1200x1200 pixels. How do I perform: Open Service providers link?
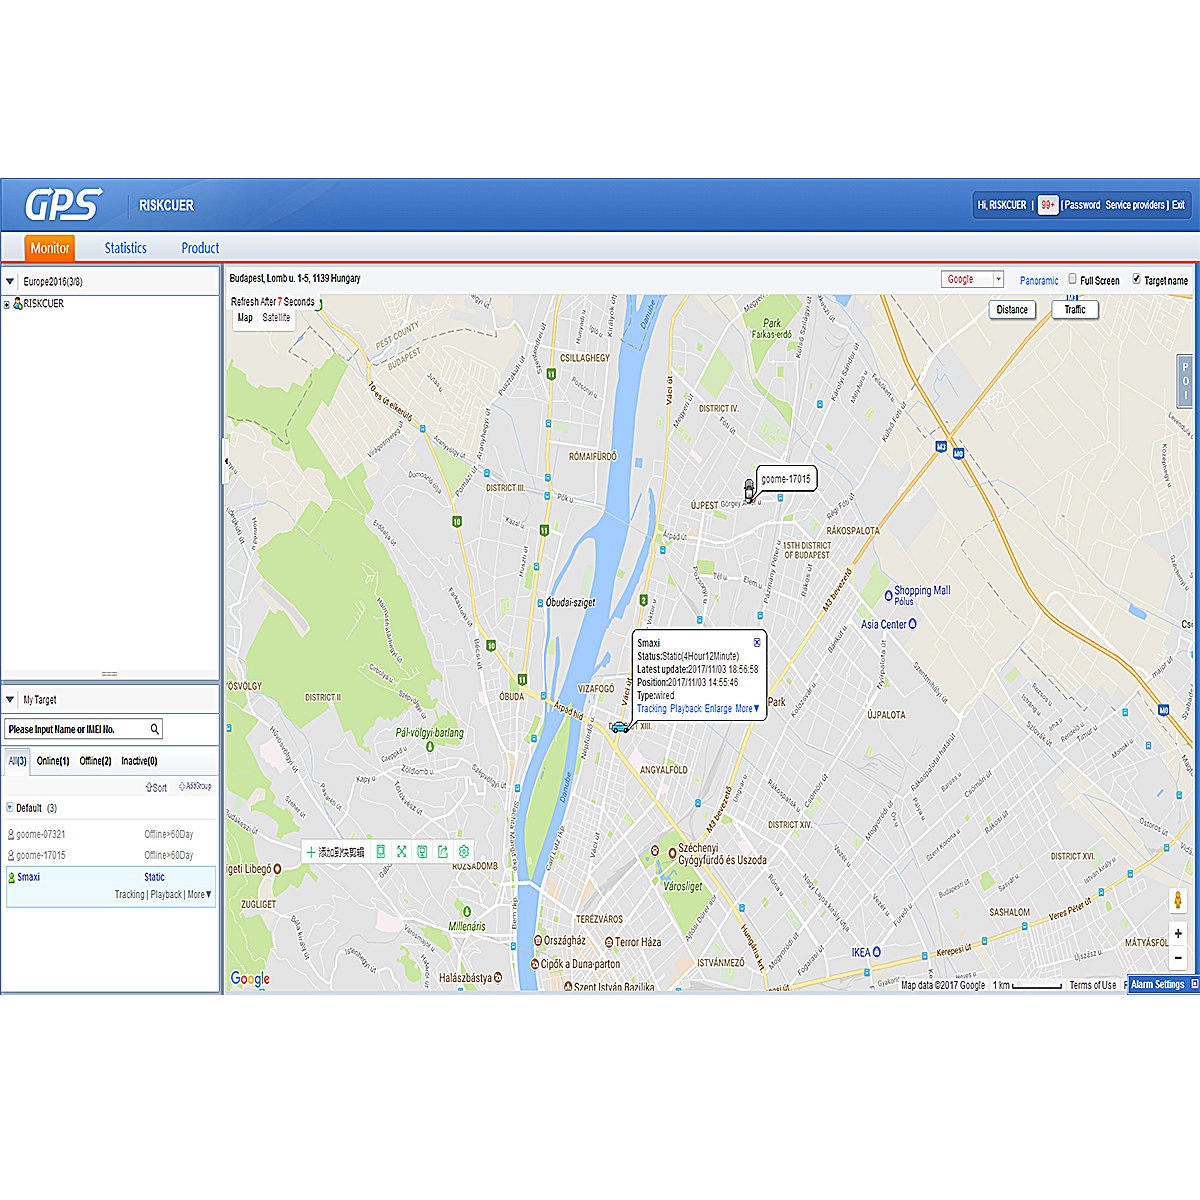1135,205
